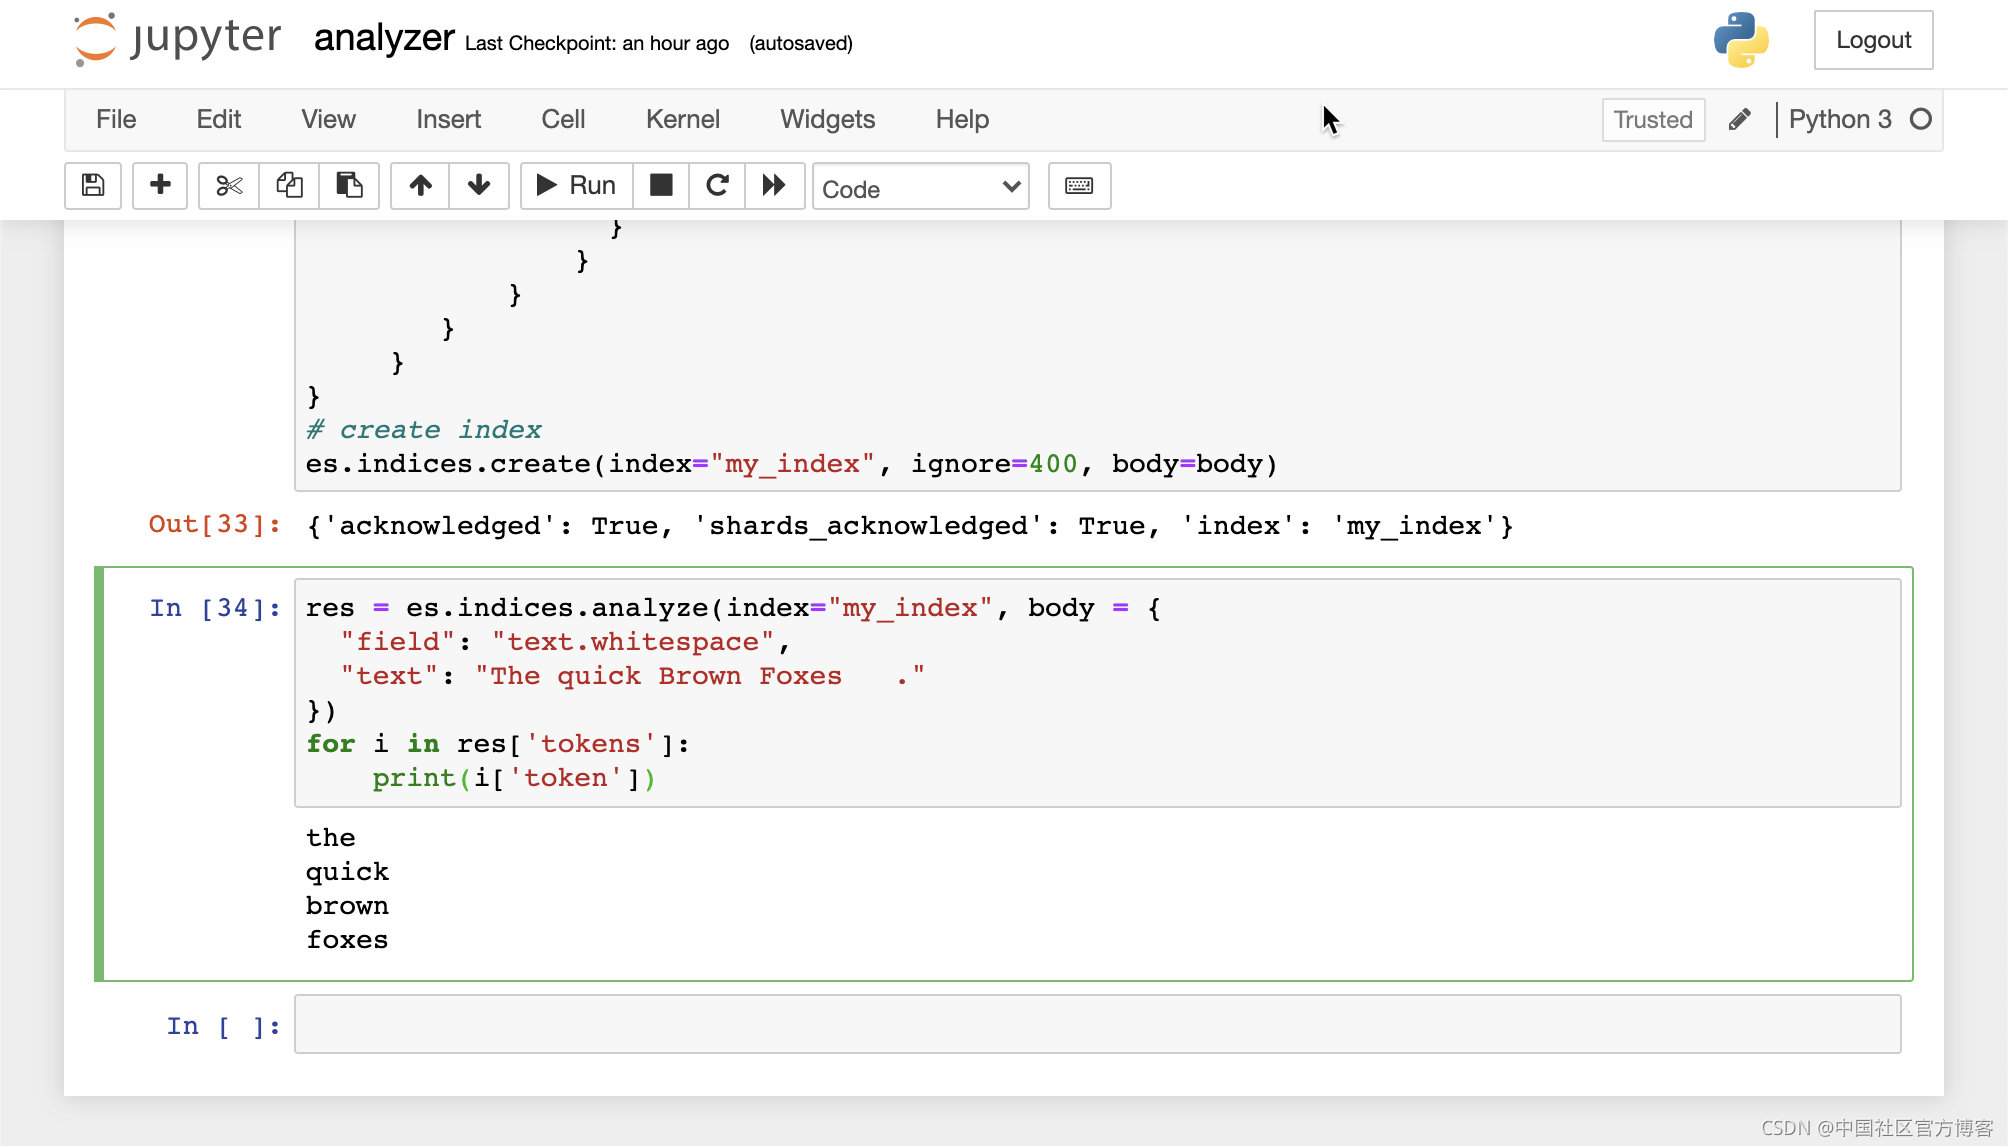Run the selected cell

point(575,185)
